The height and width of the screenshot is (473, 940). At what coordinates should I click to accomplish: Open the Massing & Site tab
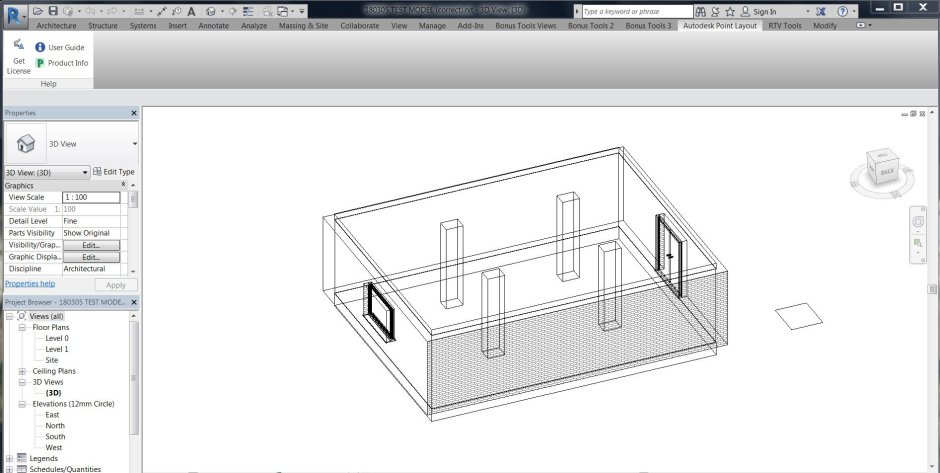(303, 26)
